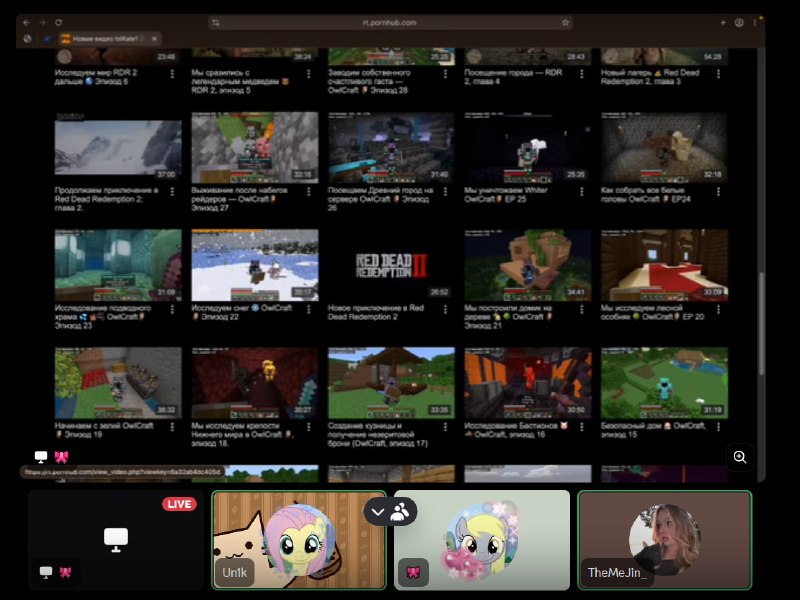Open site info icon in address bar
The width and height of the screenshot is (800, 600).
click(216, 22)
